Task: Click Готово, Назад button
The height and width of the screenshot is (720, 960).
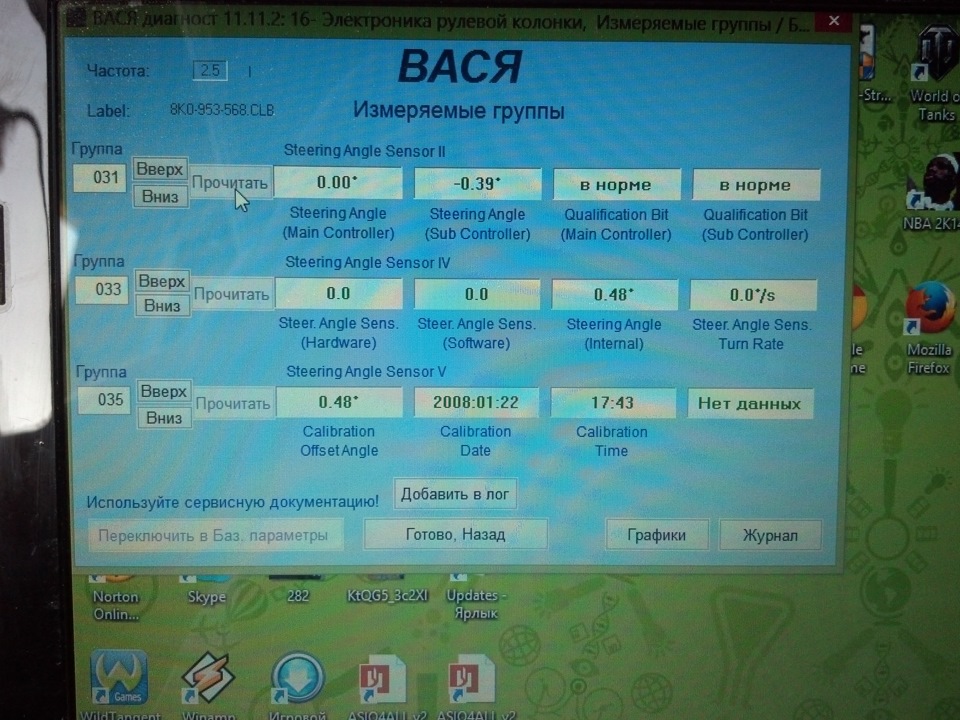Action: point(456,534)
